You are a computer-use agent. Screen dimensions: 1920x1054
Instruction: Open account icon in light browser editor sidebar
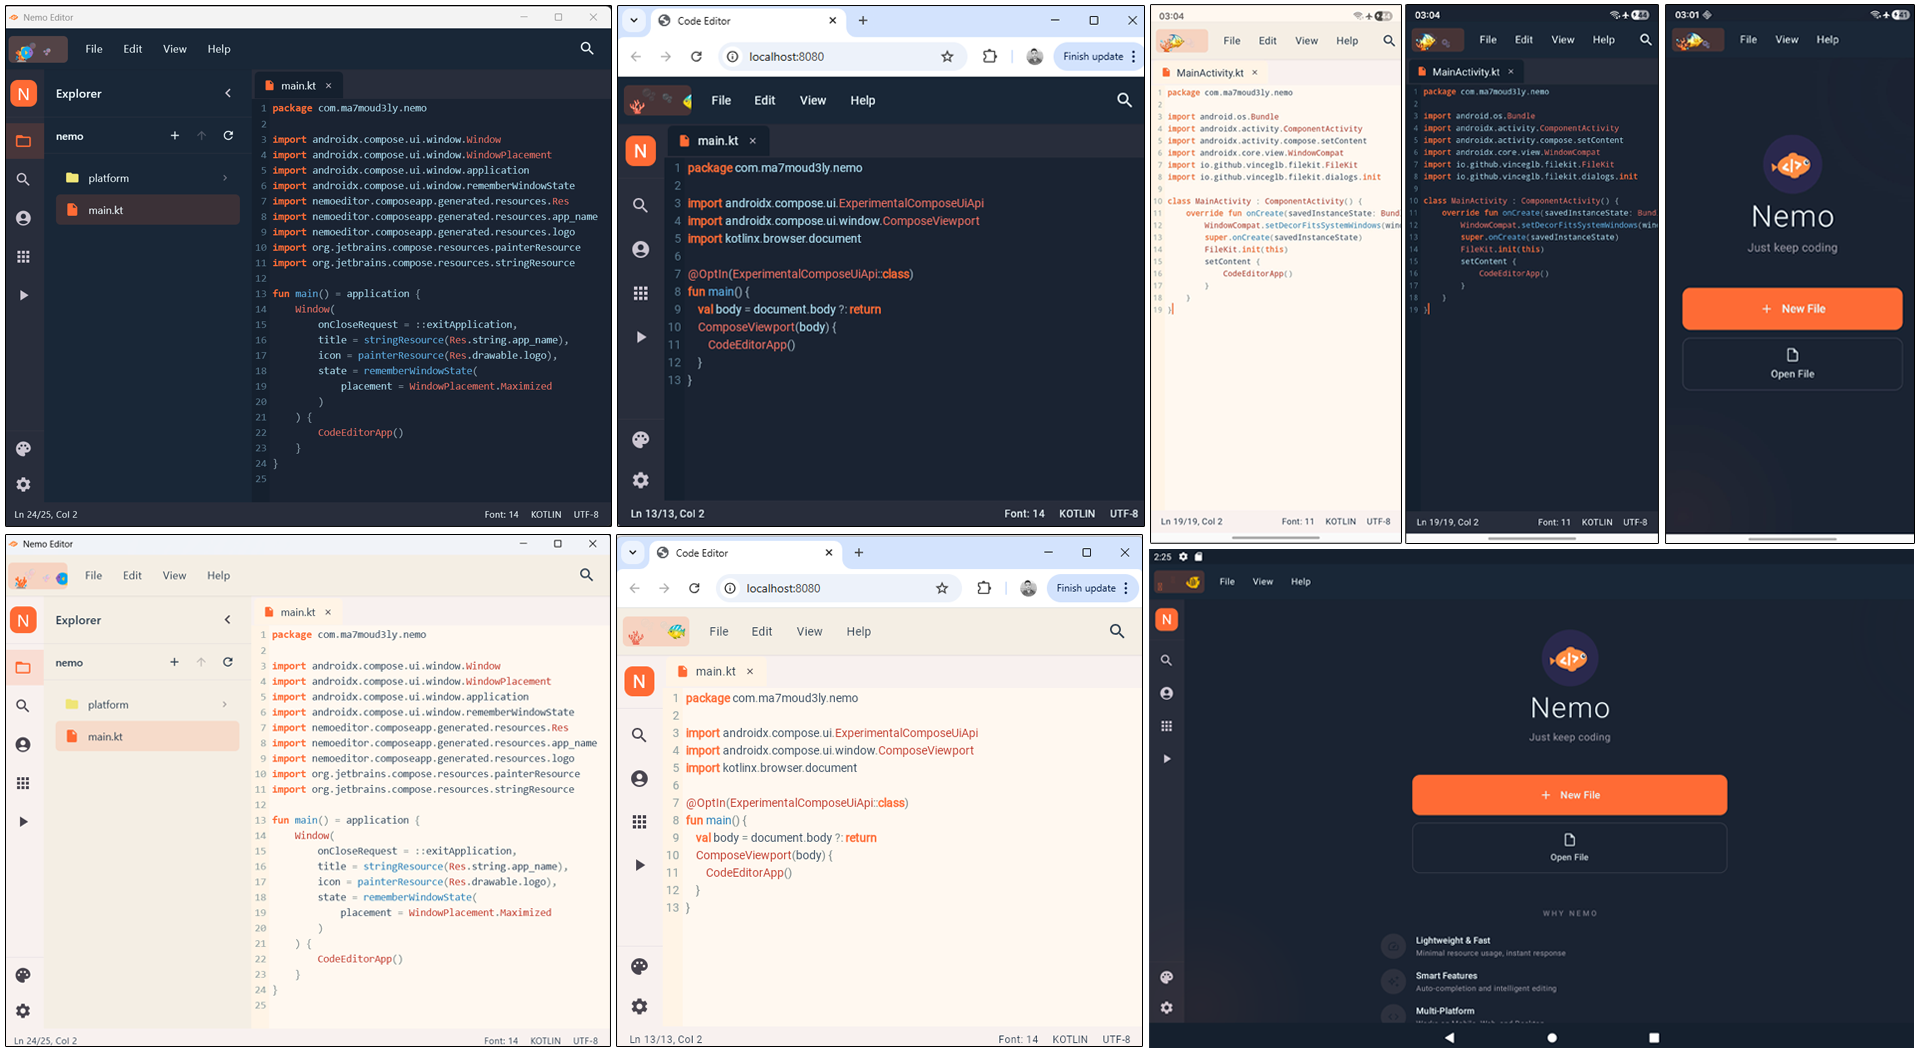pos(639,778)
